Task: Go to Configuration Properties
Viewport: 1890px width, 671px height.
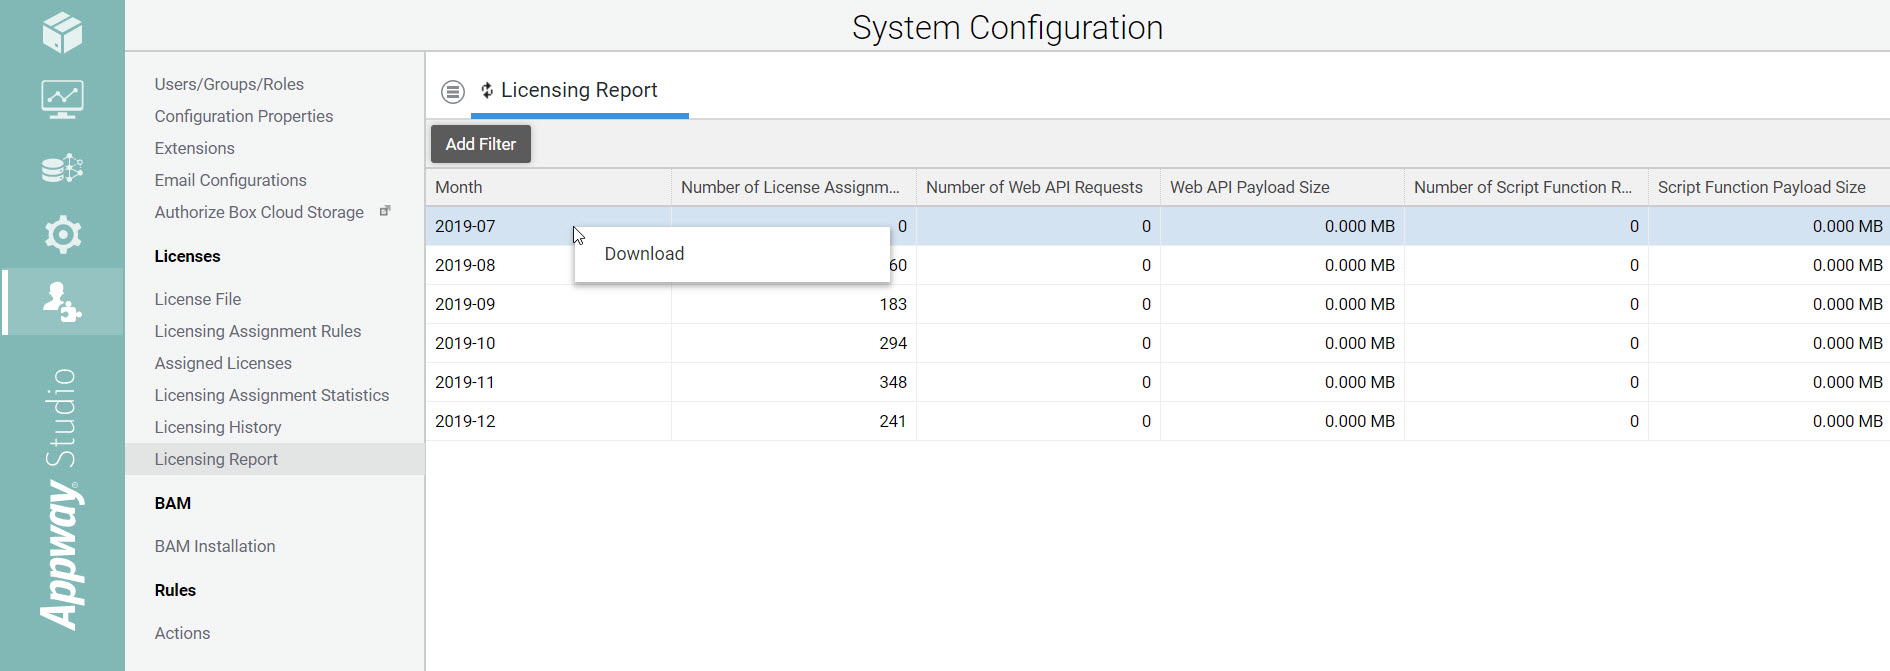Action: pos(244,116)
